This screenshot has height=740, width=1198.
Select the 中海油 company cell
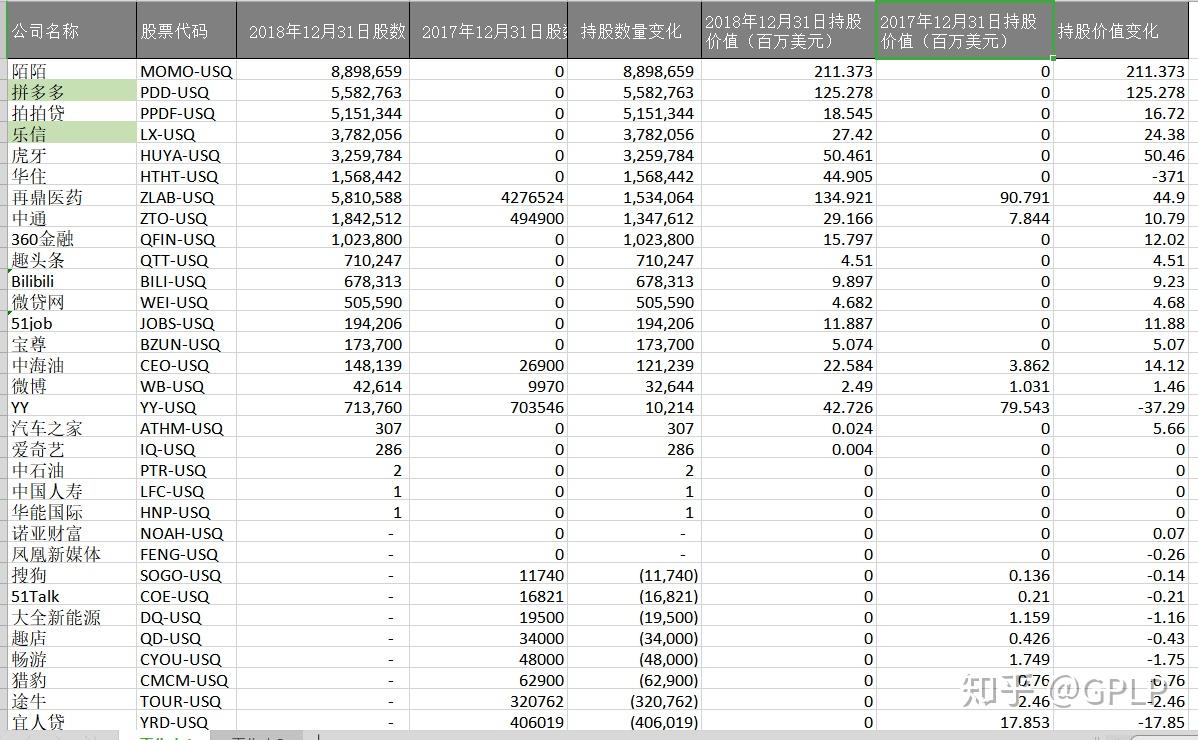pos(72,365)
